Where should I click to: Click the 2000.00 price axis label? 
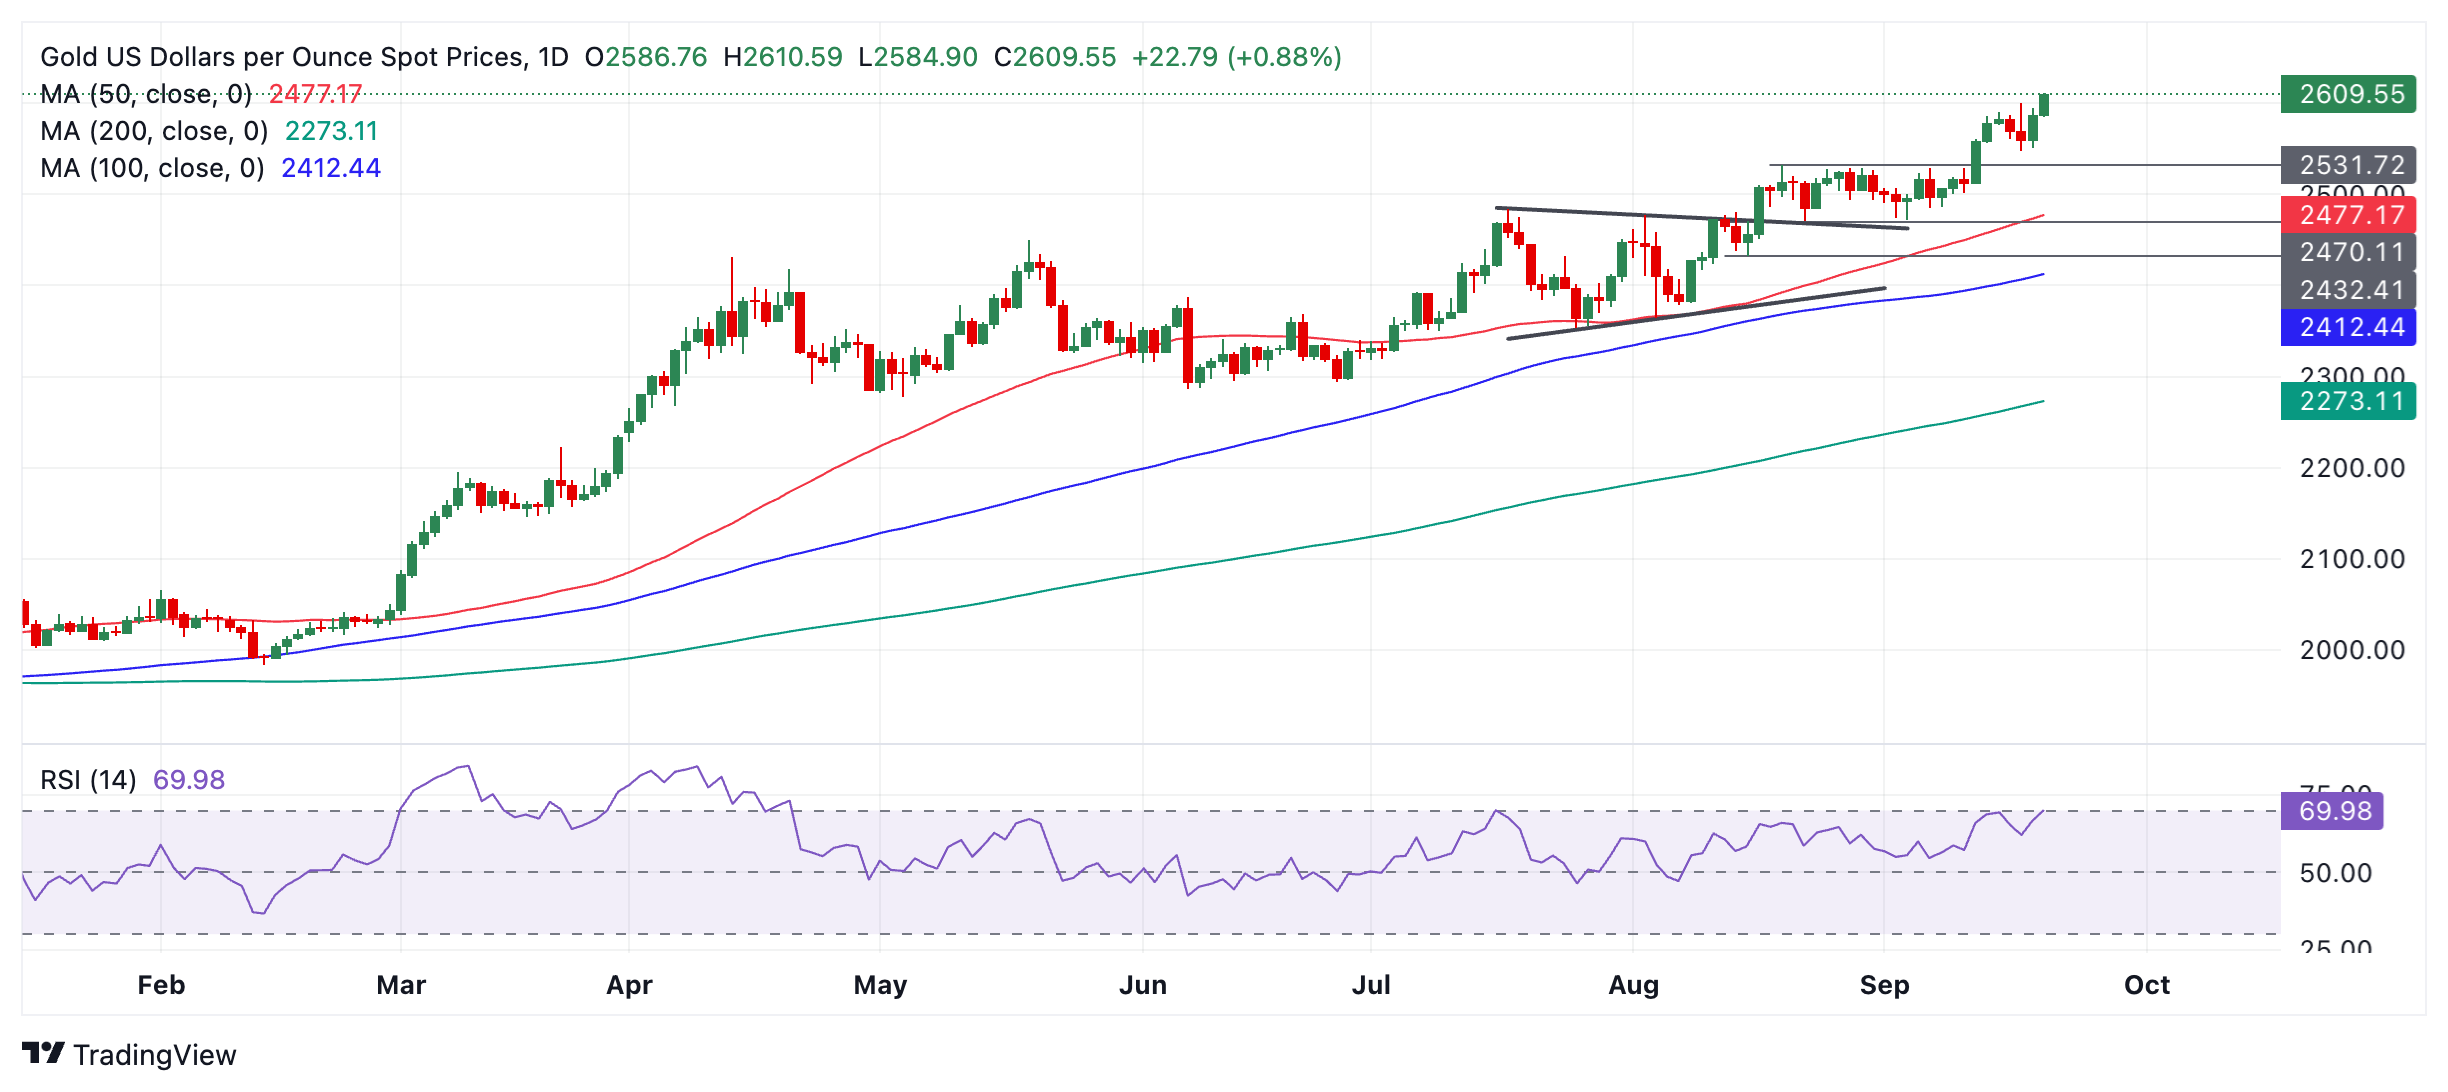[2351, 650]
